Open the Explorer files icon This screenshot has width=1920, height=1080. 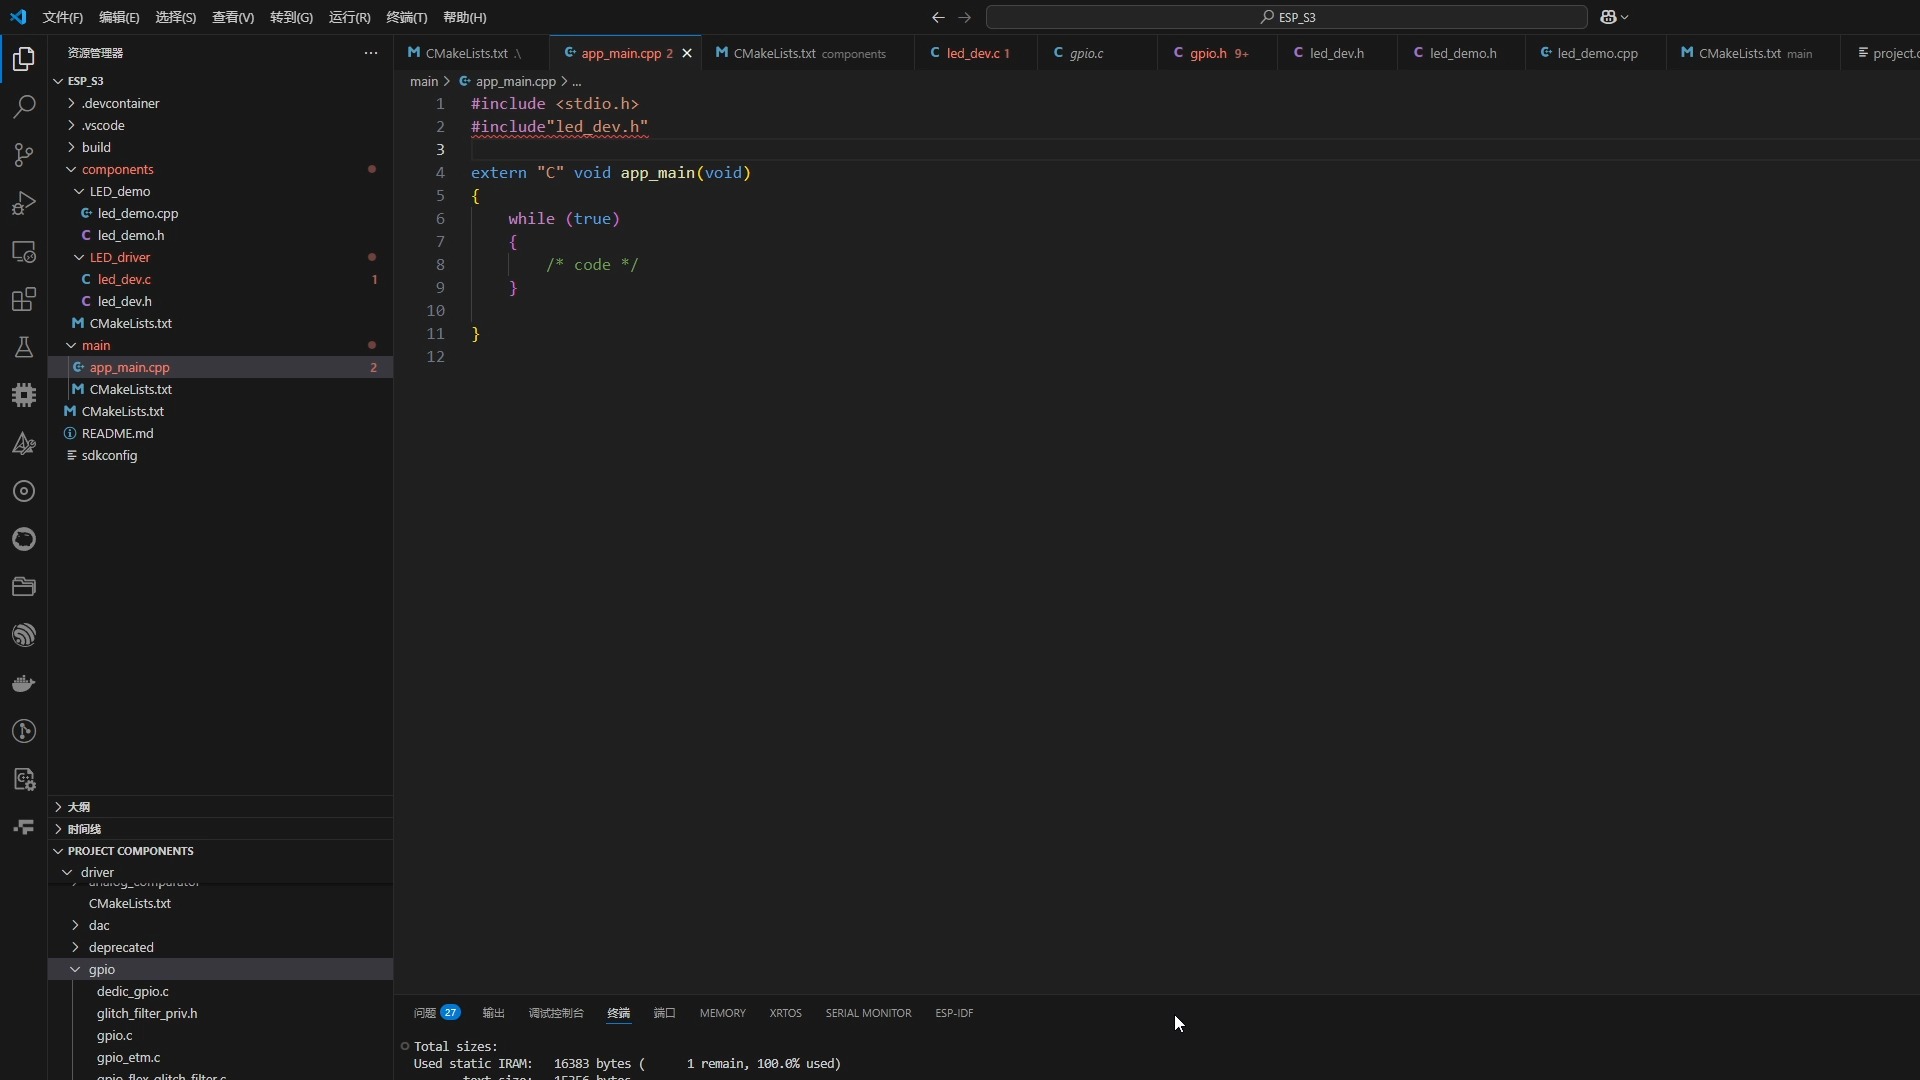point(24,59)
